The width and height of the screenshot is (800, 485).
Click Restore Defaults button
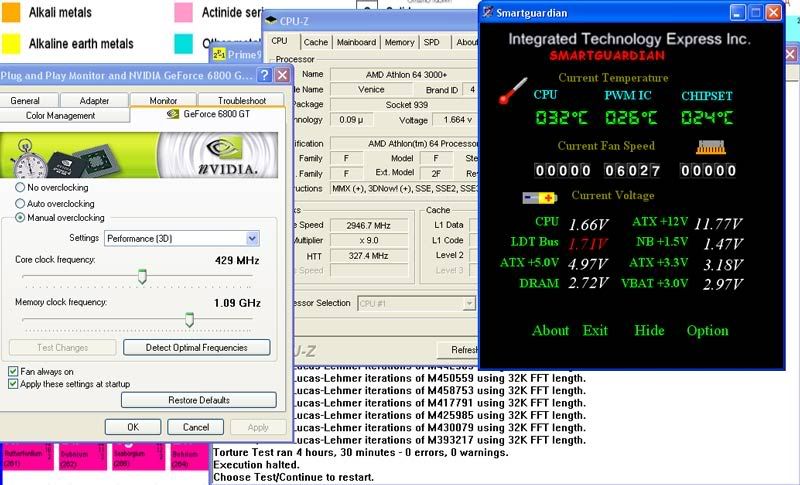[x=199, y=400]
